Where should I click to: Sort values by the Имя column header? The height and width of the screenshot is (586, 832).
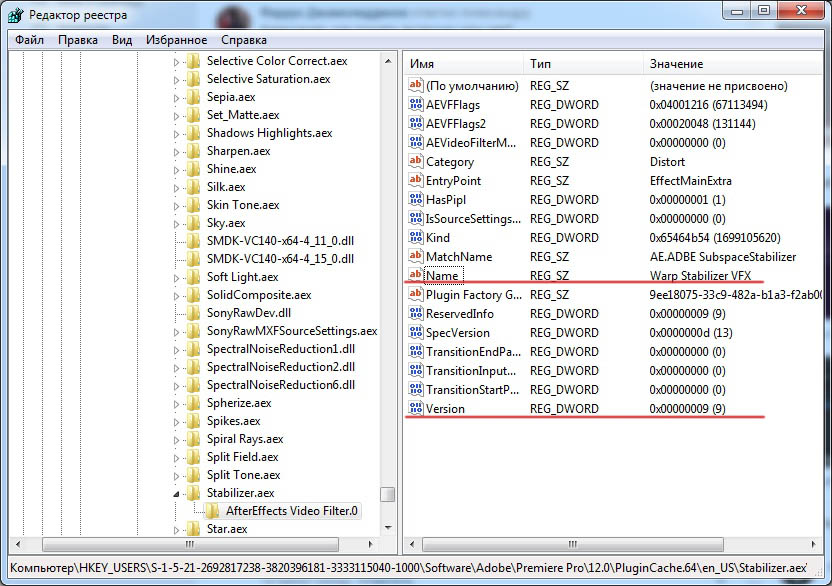click(x=463, y=64)
